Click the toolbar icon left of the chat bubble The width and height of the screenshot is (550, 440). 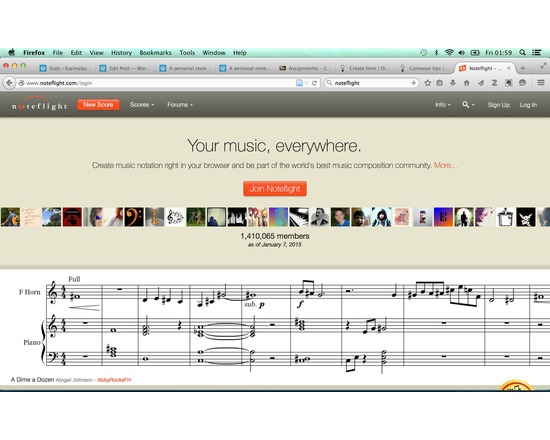pyautogui.click(x=508, y=83)
